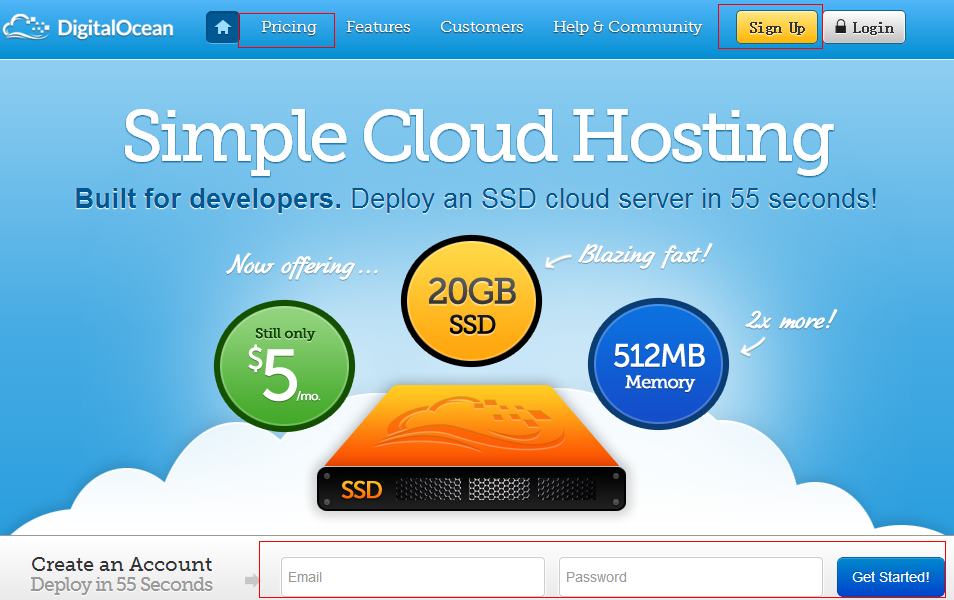
Task: Focus the Password input field
Action: click(x=690, y=577)
